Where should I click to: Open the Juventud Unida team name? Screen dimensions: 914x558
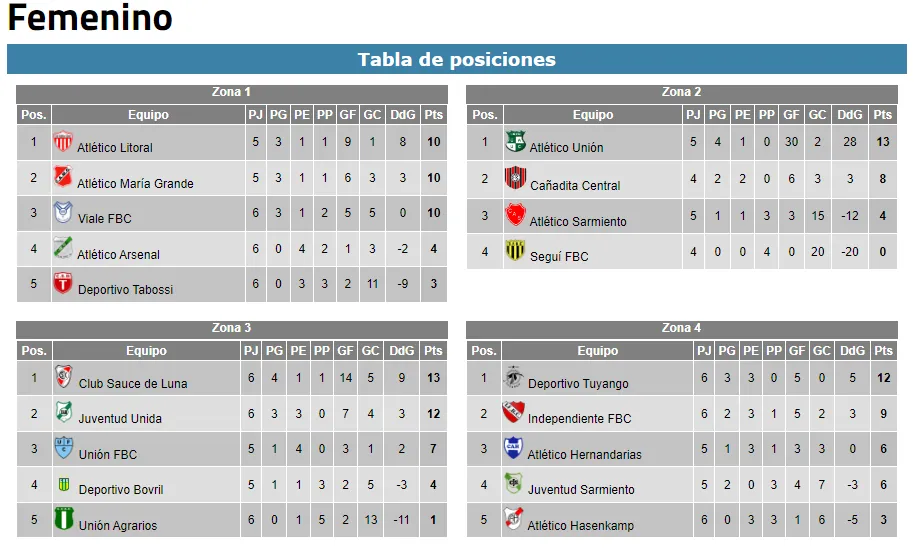coord(120,418)
